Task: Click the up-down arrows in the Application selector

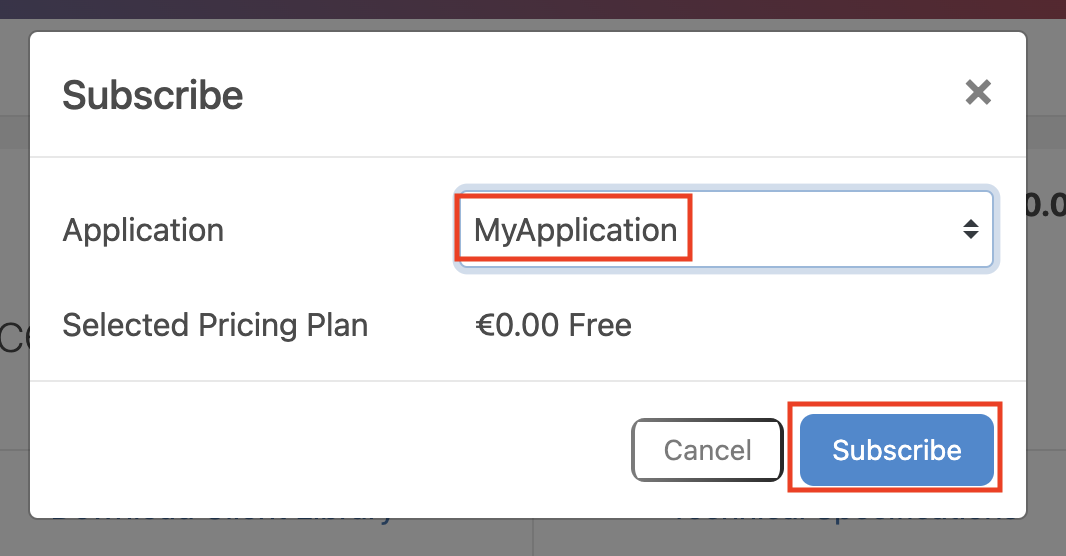Action: [x=970, y=230]
